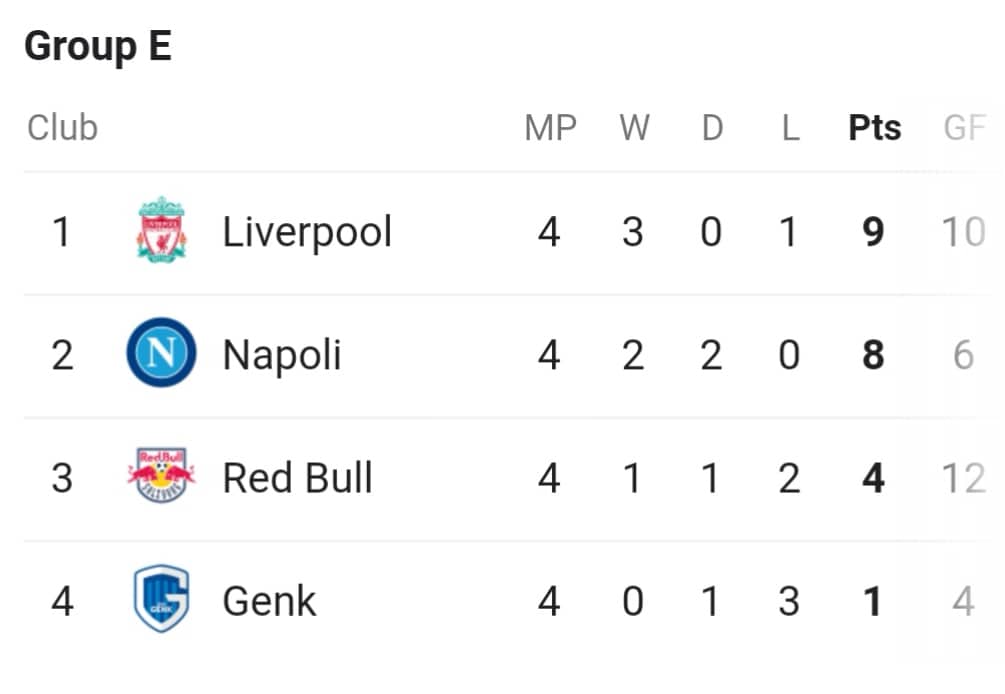This screenshot has height=694, width=1005.
Task: Click the Napoli club logo
Action: tap(162, 352)
